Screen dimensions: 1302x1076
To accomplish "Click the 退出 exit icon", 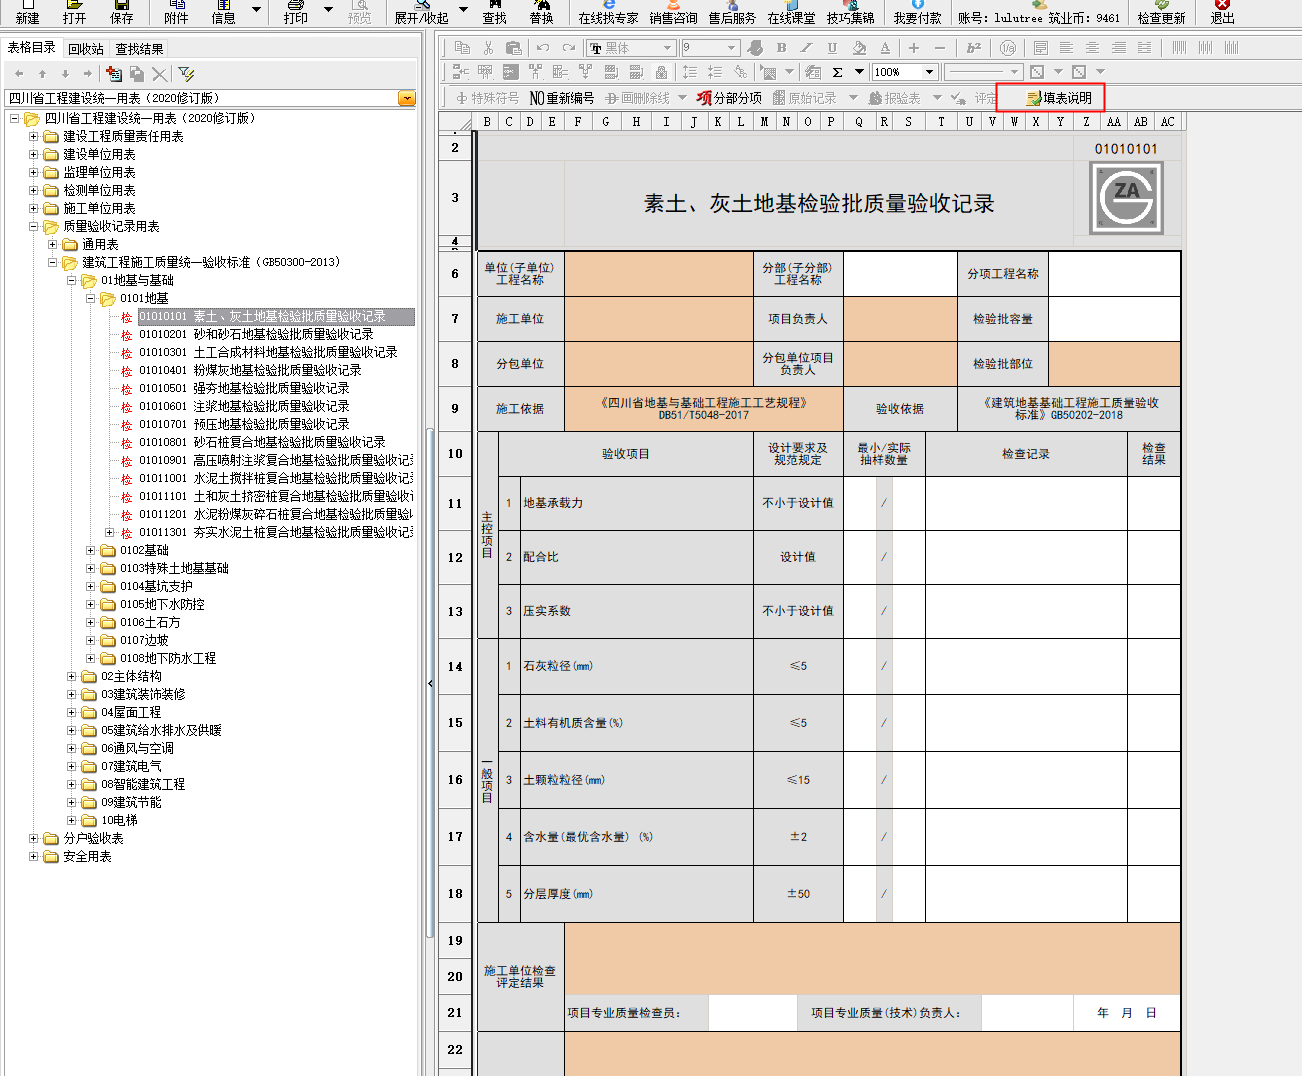I will click(1222, 11).
